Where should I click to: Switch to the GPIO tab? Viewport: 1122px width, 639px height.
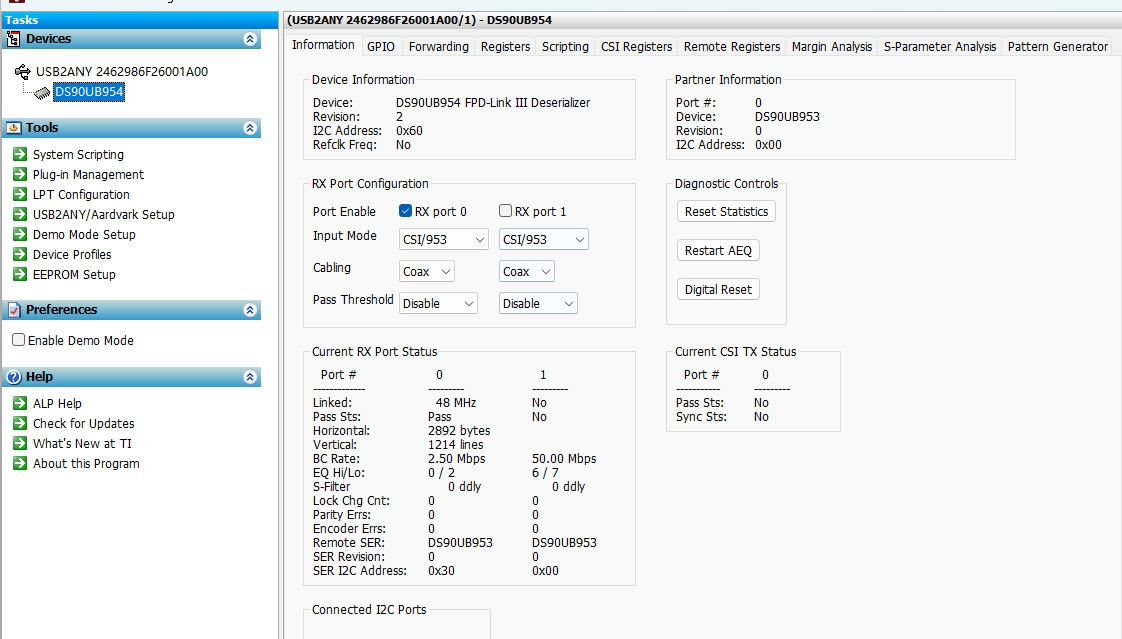(381, 47)
